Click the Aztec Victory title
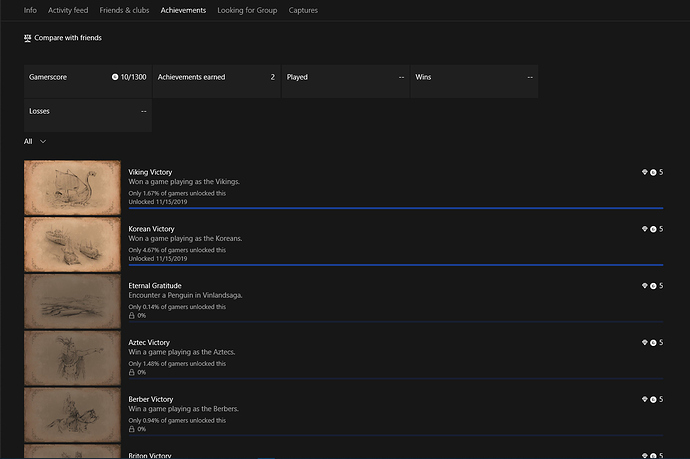The width and height of the screenshot is (690, 459). pos(149,342)
